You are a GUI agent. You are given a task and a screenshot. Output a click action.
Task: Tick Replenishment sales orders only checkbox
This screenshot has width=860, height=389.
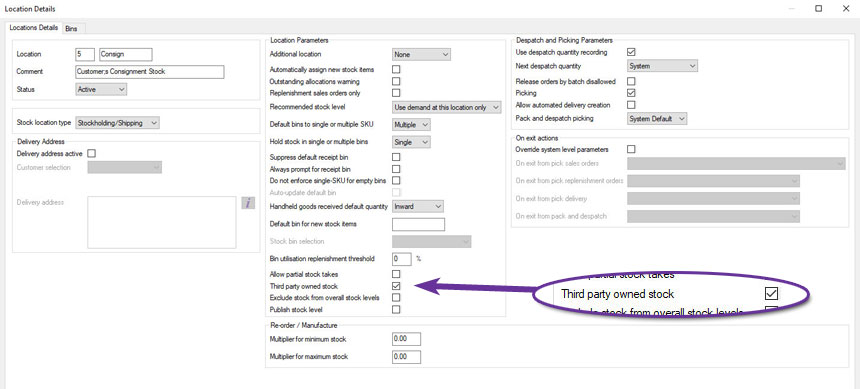click(396, 93)
